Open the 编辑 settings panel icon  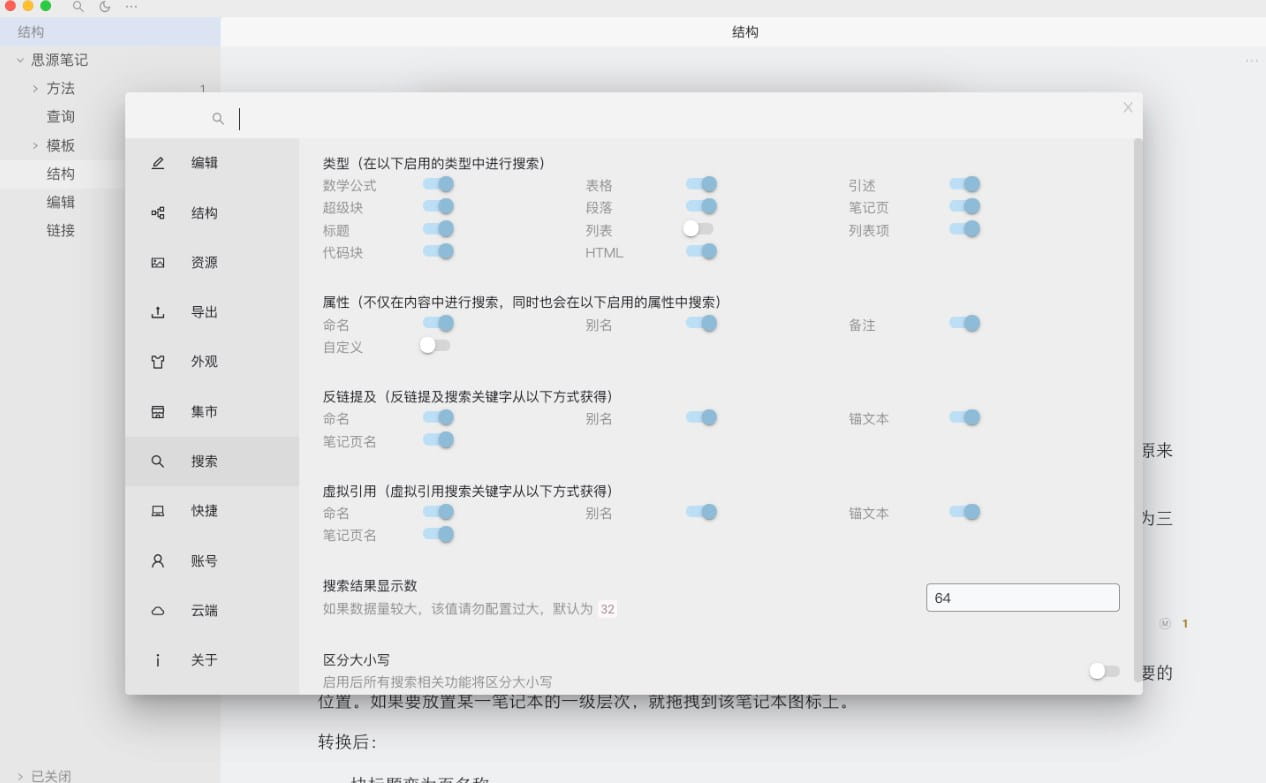pyautogui.click(x=157, y=162)
